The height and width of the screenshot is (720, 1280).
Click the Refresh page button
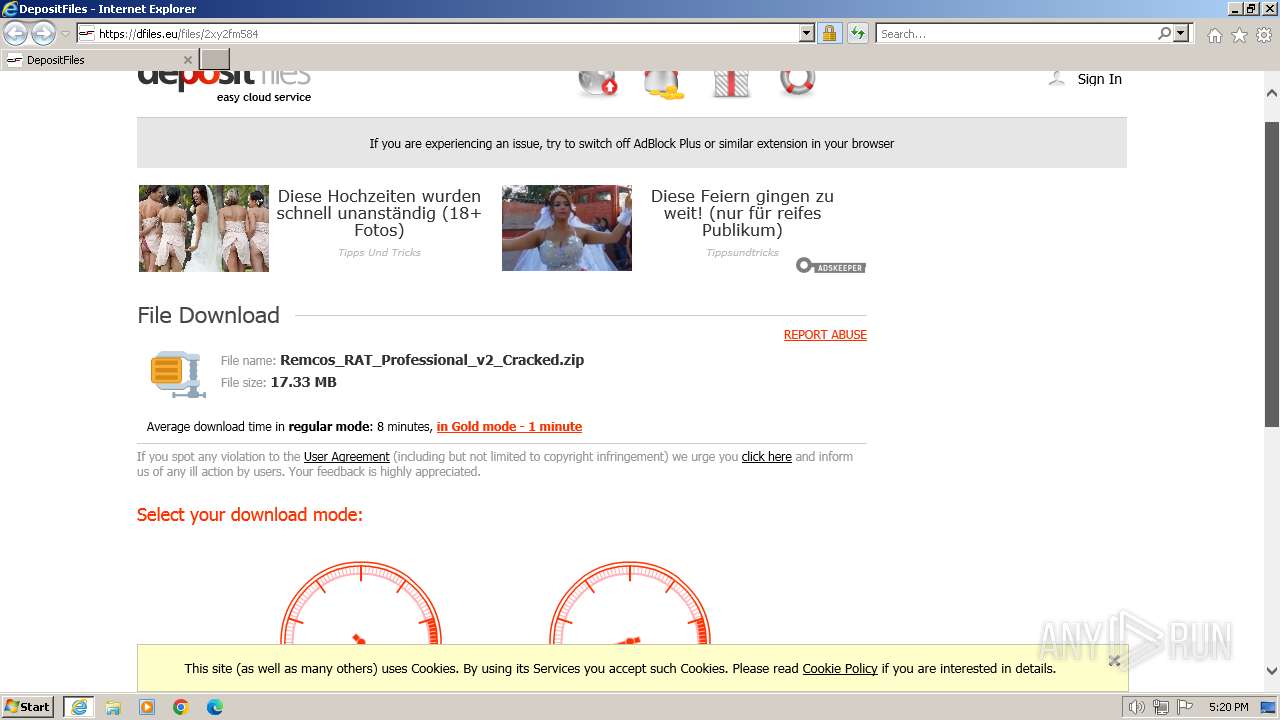858,34
